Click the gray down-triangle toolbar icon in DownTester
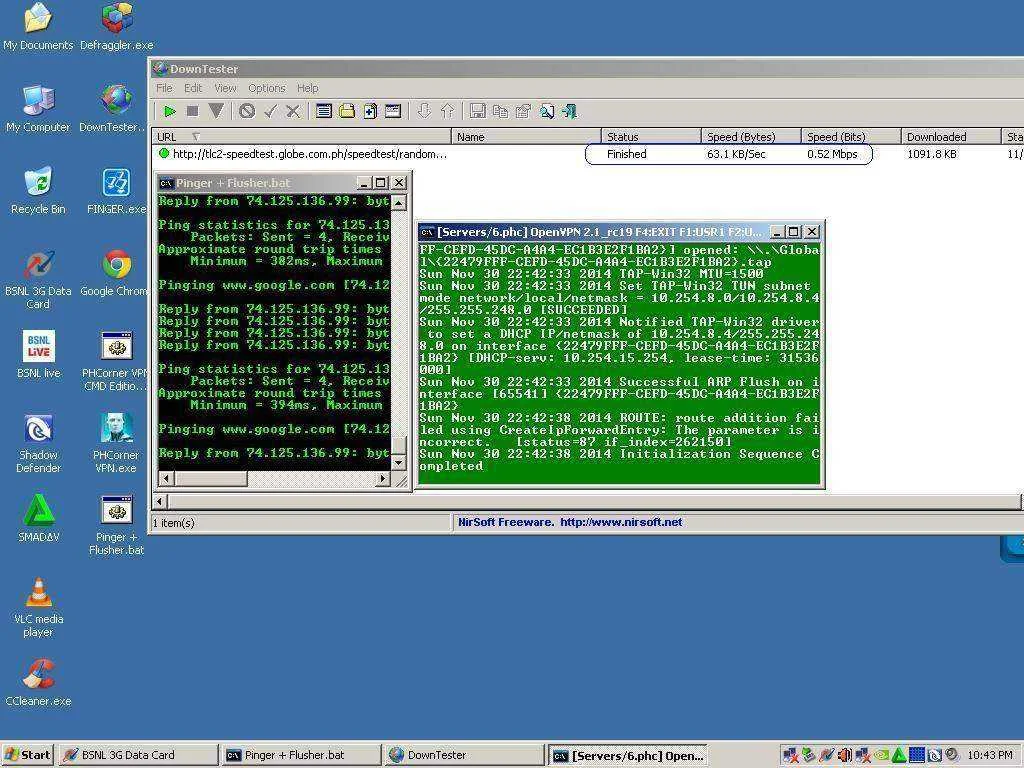 coord(216,111)
